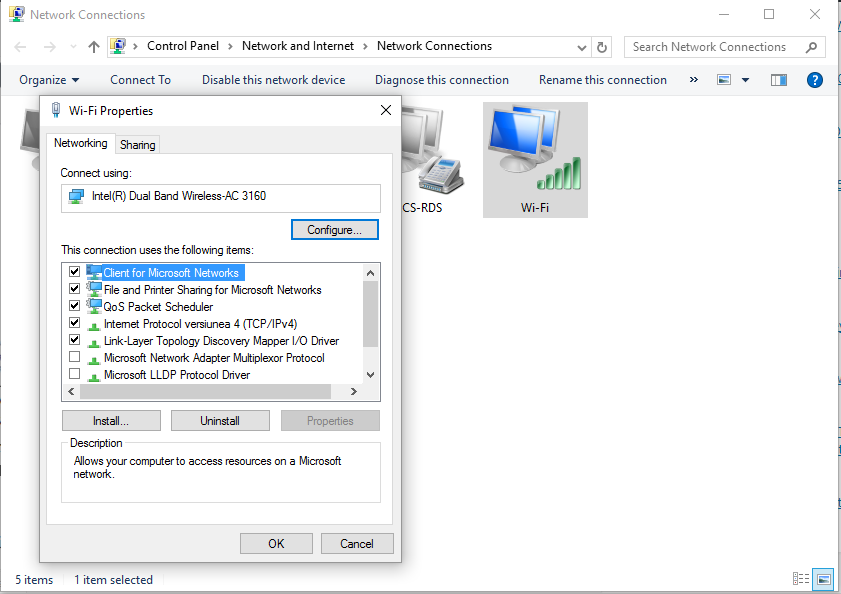
Task: Switch to large icons view in status bar
Action: (824, 578)
